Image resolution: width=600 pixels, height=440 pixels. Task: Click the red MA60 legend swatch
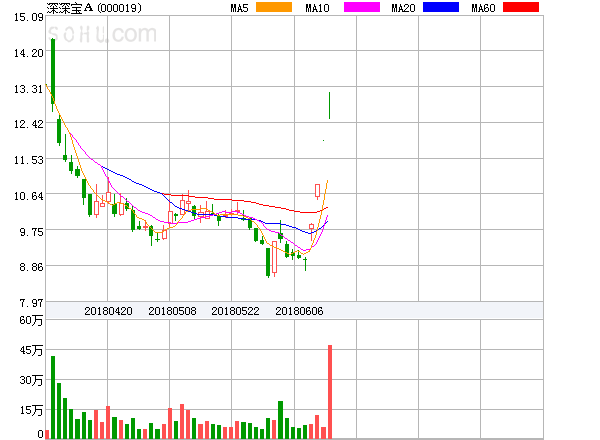point(521,7)
